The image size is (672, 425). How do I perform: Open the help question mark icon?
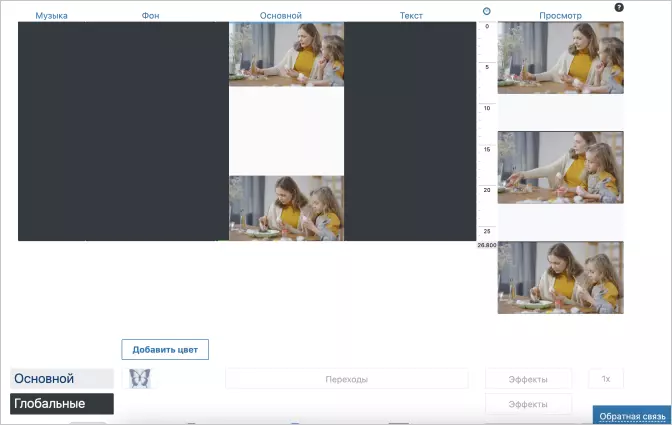619,7
